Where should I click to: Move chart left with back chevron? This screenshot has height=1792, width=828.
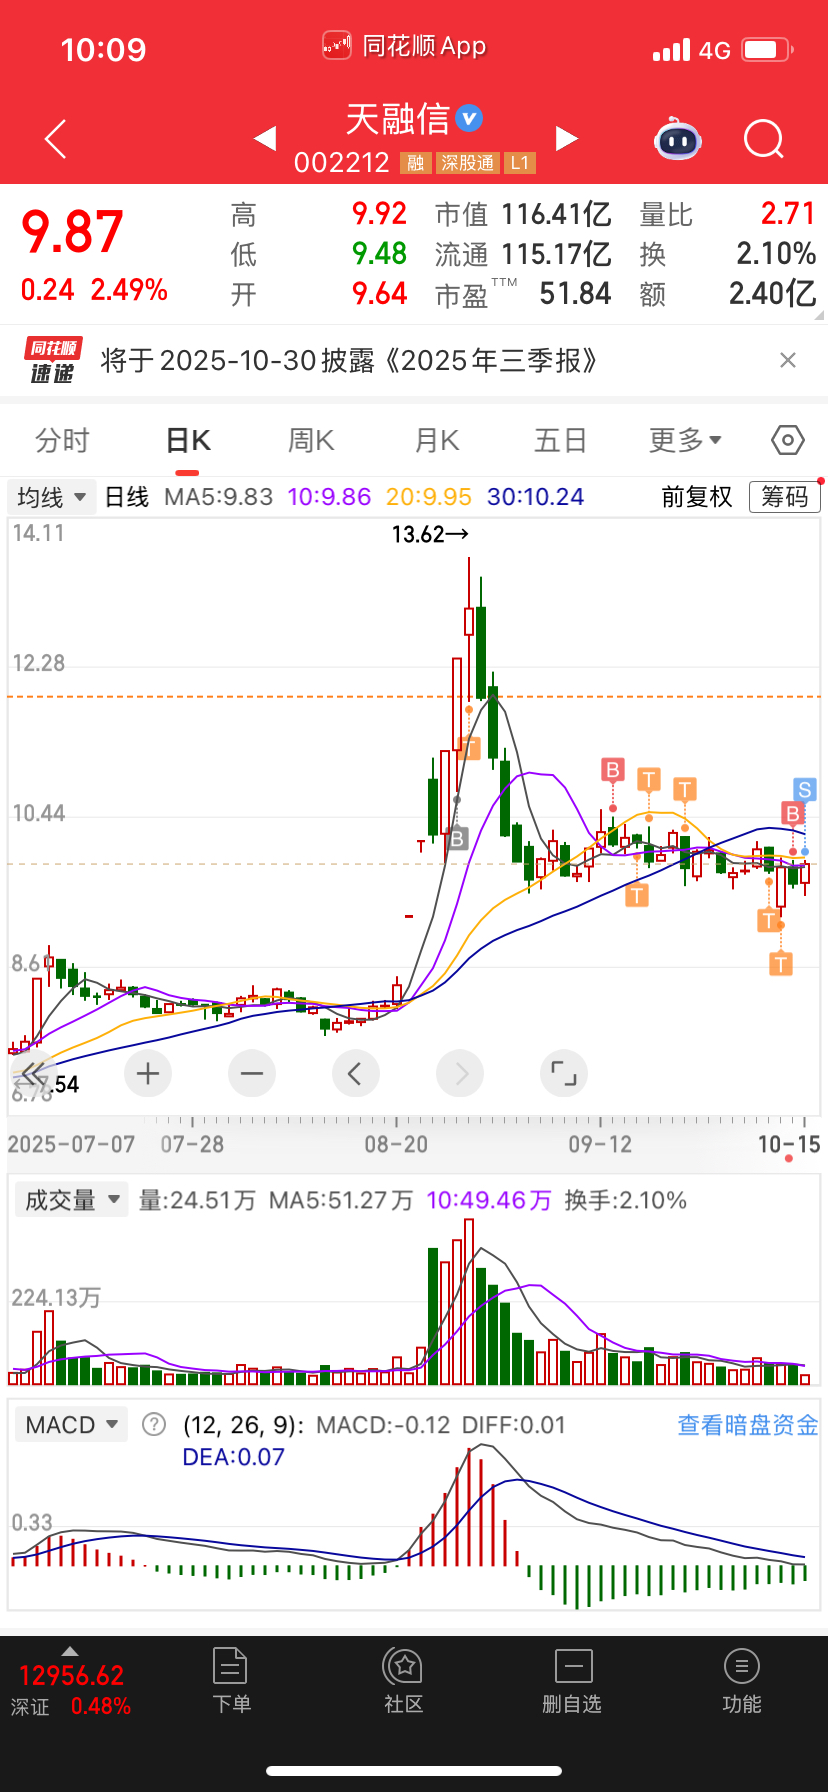tap(355, 1074)
